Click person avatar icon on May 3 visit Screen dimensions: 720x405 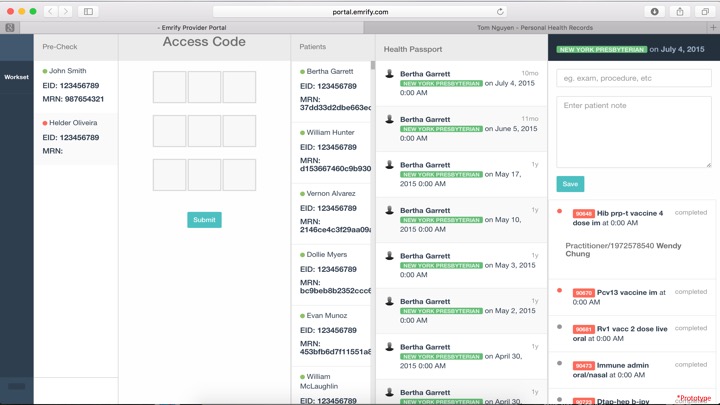click(389, 255)
